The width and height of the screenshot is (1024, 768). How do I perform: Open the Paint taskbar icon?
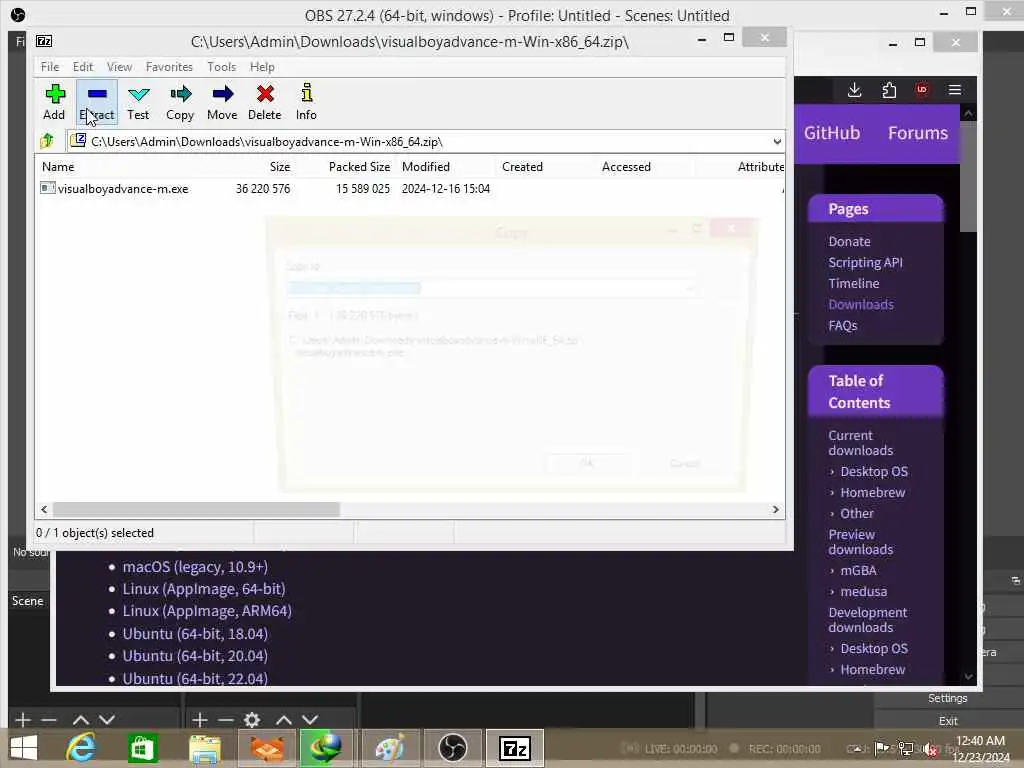pos(390,748)
